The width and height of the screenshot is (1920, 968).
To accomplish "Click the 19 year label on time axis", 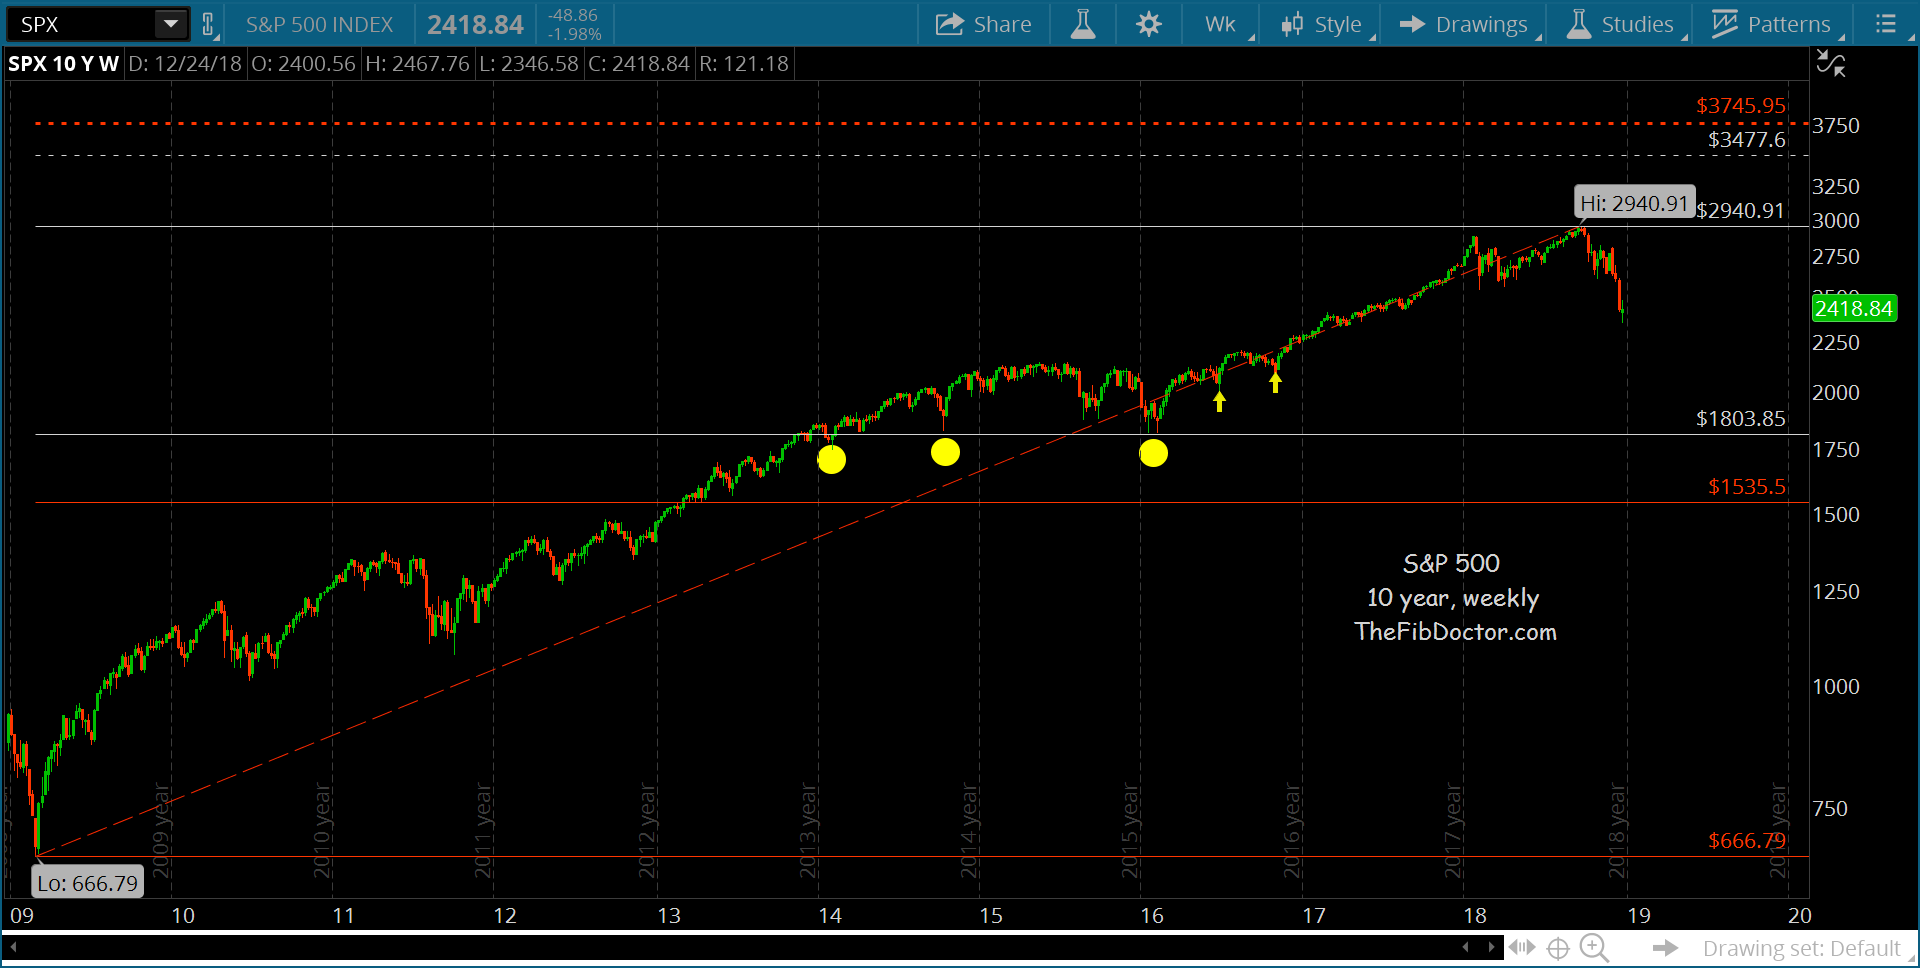I will [x=1639, y=915].
